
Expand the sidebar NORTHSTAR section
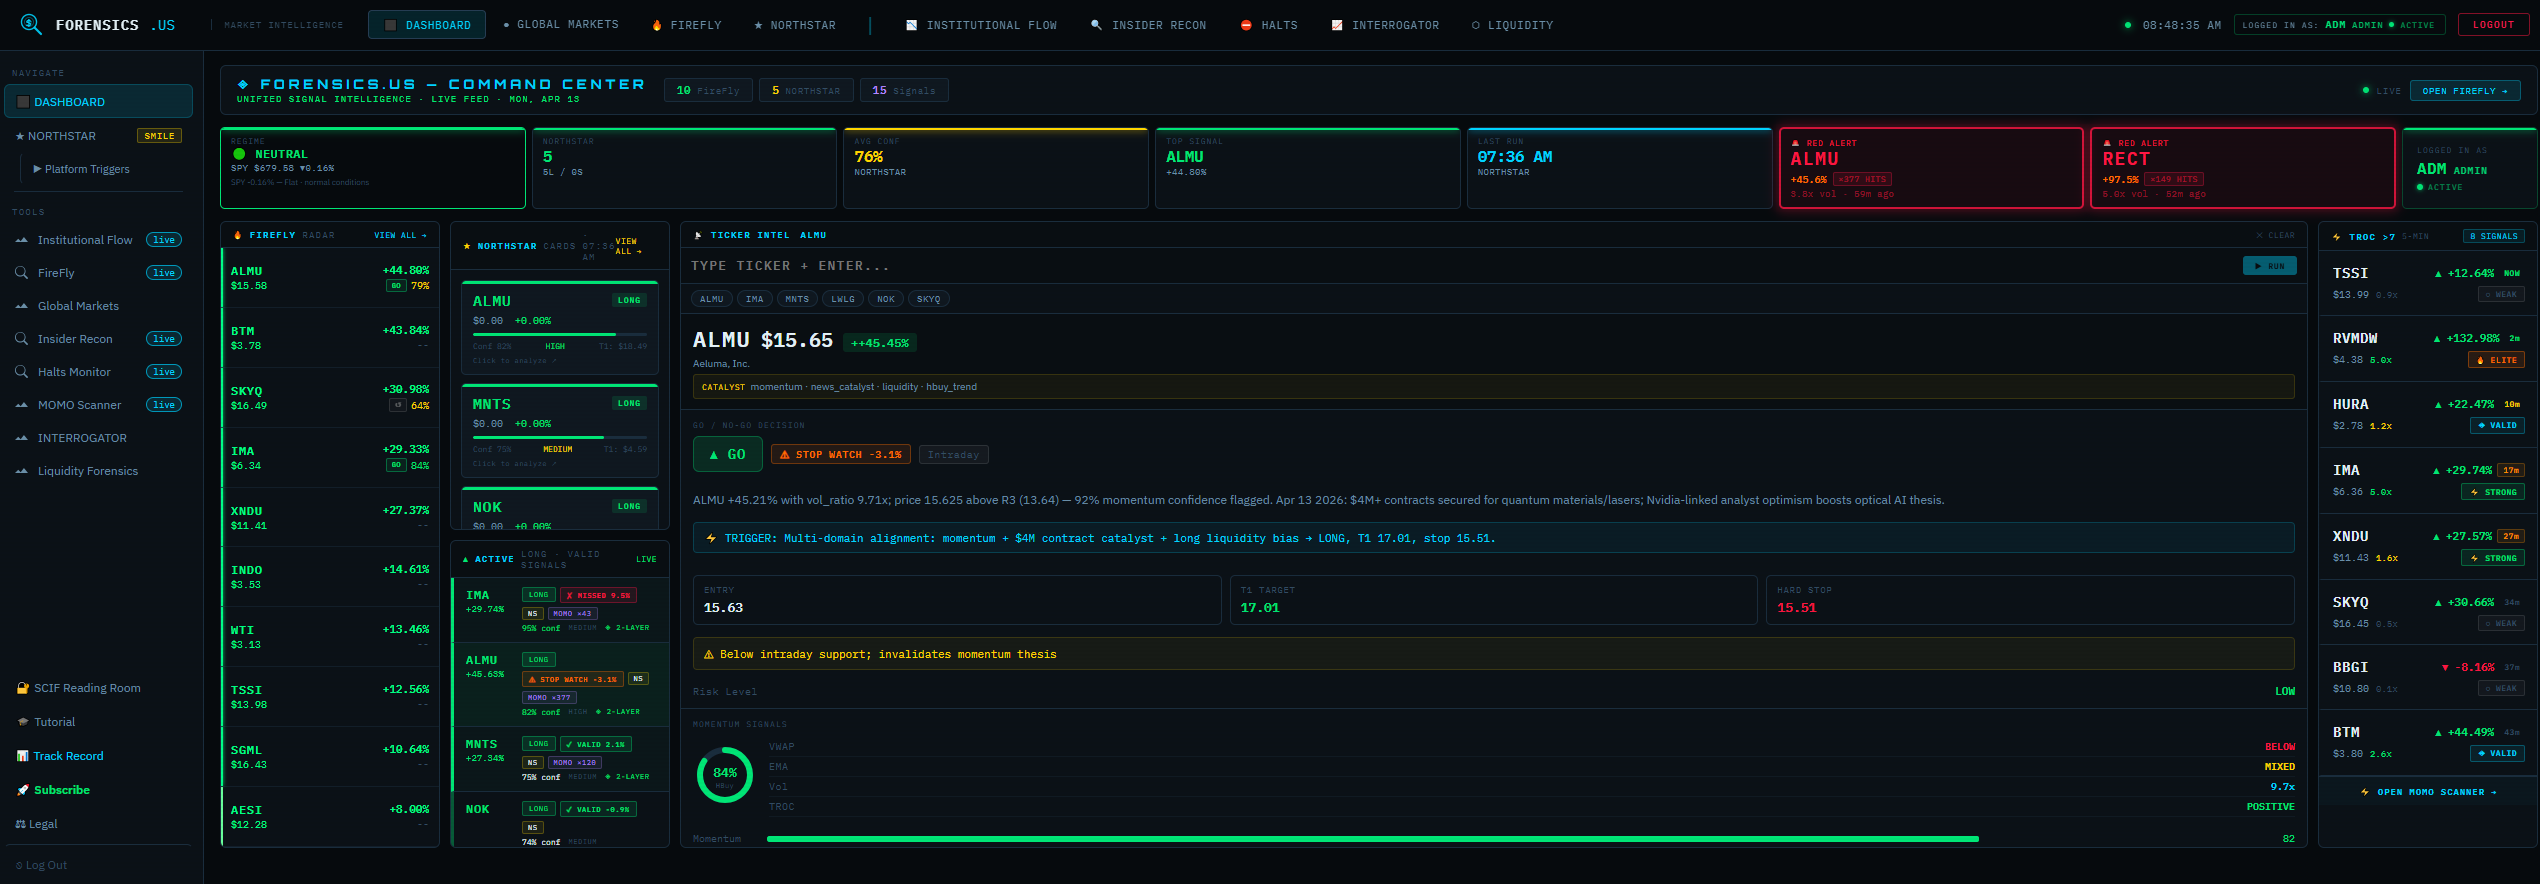98,136
